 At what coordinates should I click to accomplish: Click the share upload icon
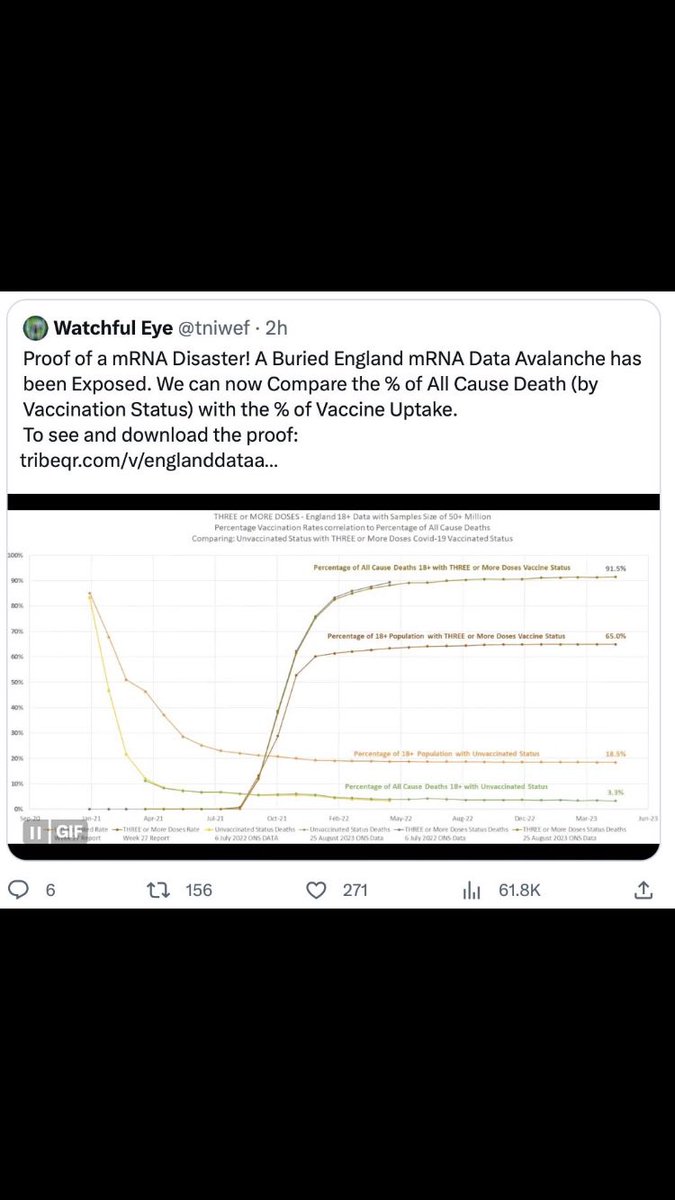(x=645, y=889)
